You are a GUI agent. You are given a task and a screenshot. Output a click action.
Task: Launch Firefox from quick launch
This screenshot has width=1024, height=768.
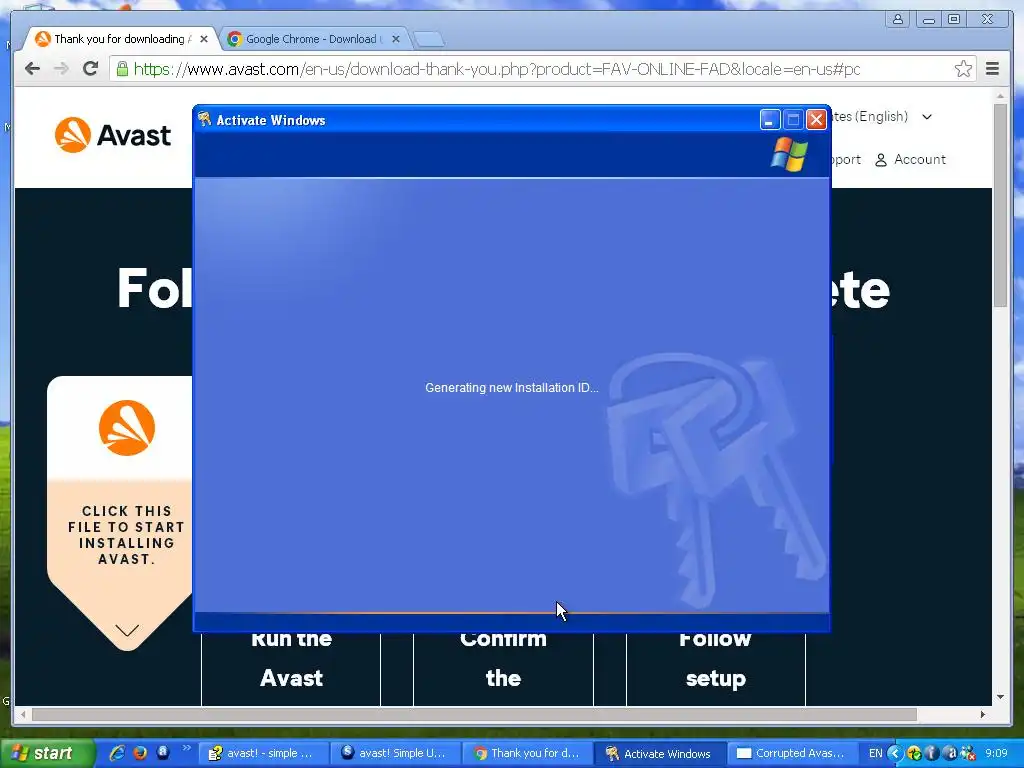pos(140,753)
